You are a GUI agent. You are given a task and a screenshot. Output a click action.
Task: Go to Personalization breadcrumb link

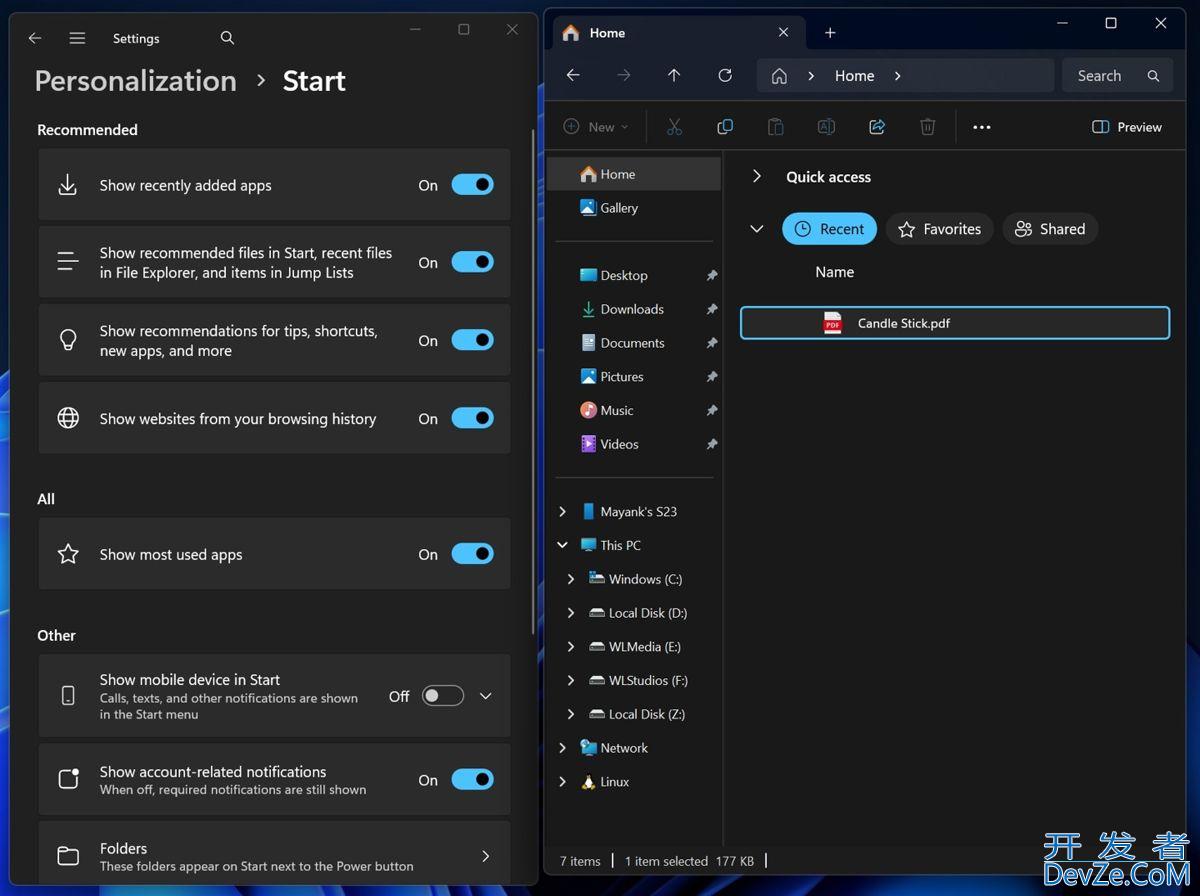[136, 81]
